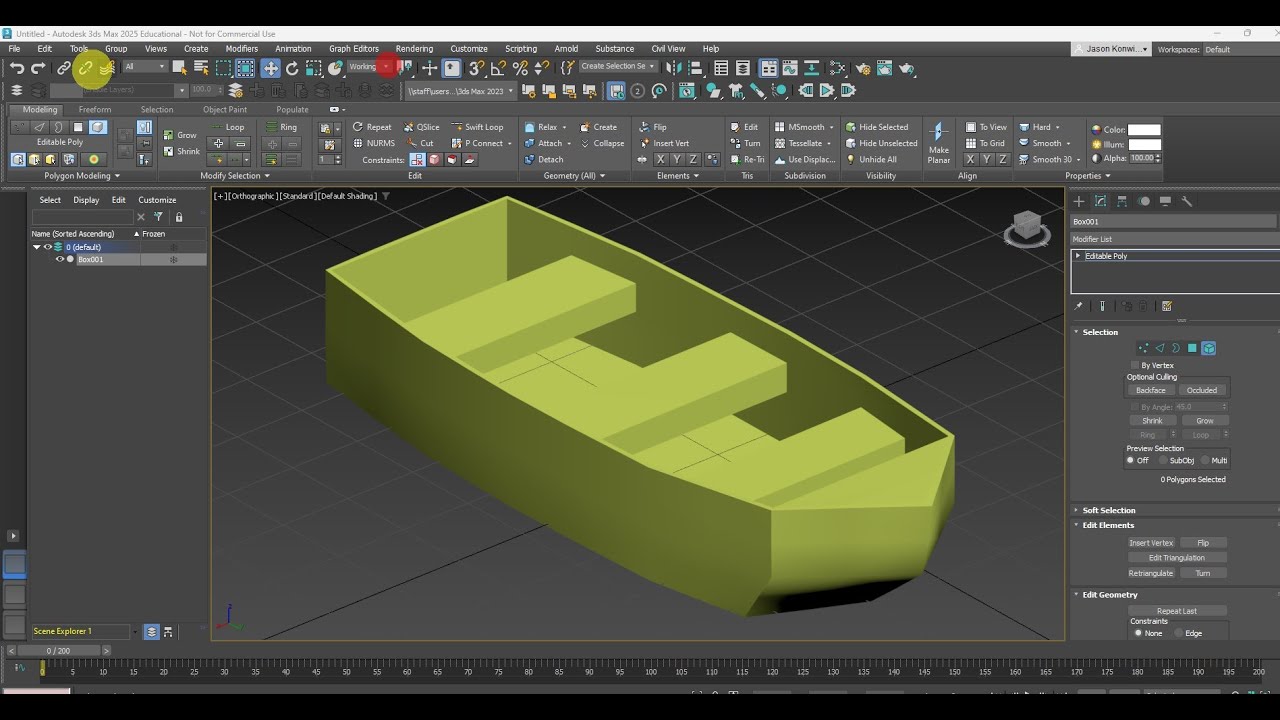Viewport: 1280px width, 720px height.
Task: Click the Mirror tool icon
Action: click(673, 68)
